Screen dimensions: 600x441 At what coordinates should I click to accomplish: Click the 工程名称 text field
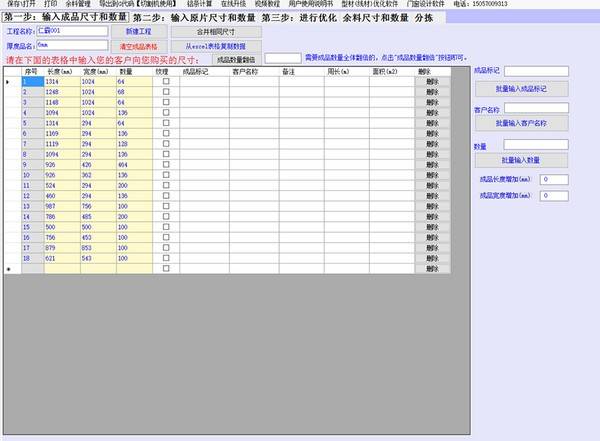64,32
